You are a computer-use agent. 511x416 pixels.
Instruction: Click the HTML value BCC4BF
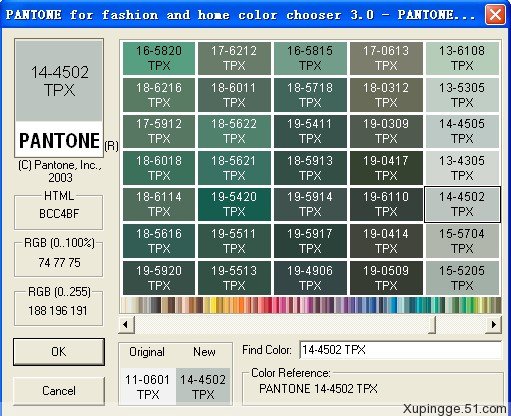pos(59,214)
